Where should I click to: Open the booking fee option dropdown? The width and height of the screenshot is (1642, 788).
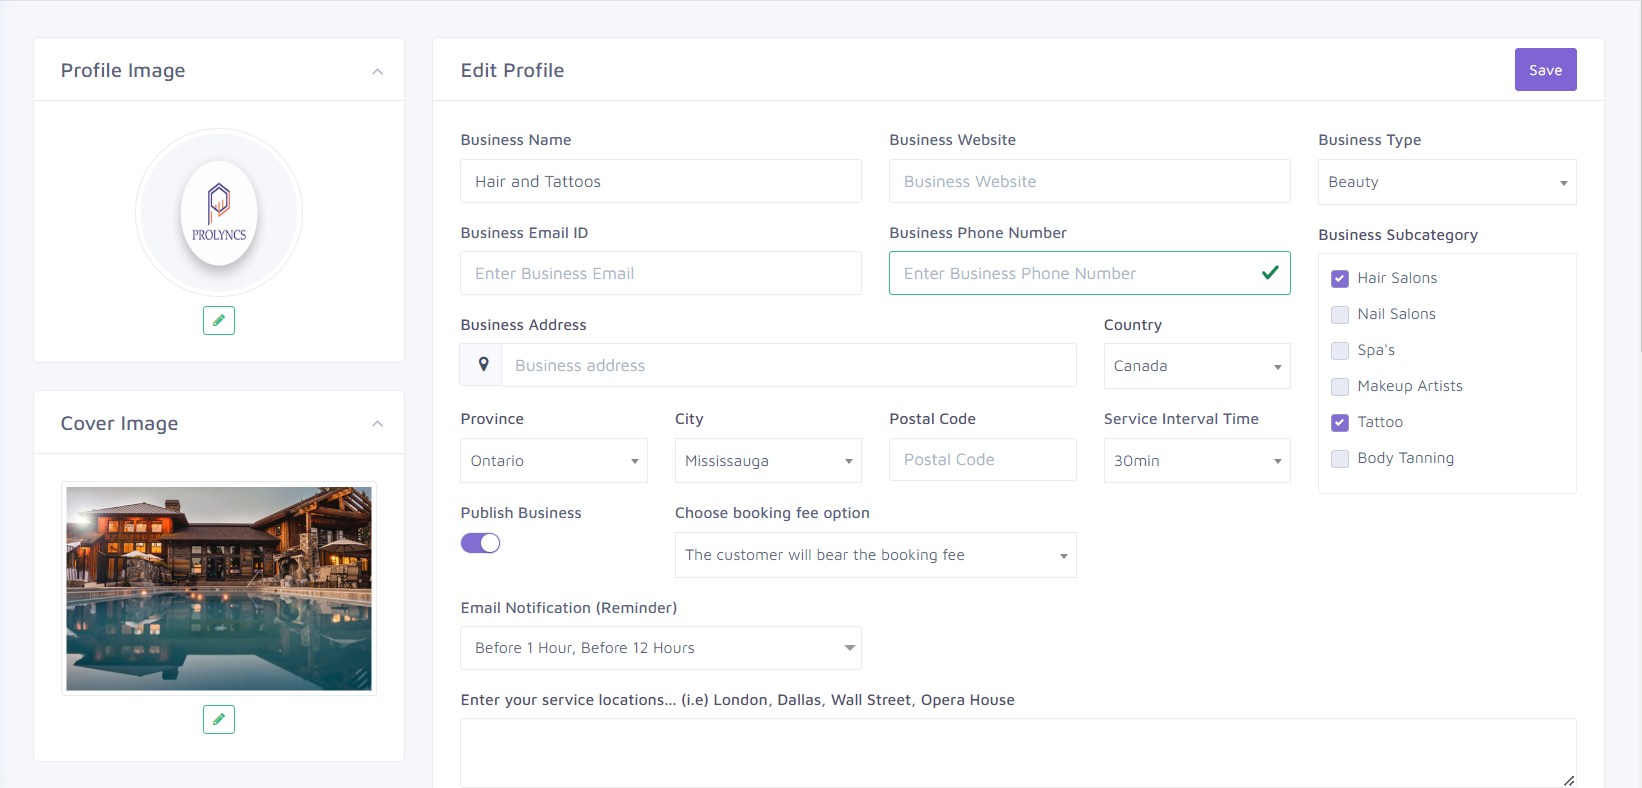click(875, 555)
